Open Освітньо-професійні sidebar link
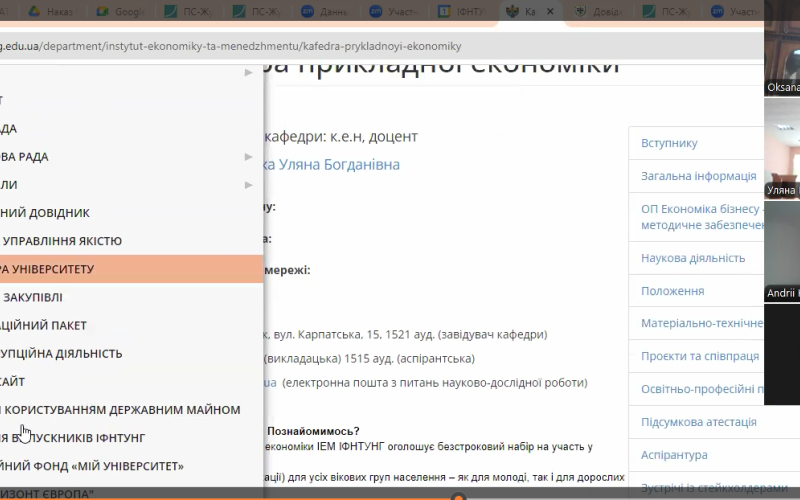Viewport: 800px width, 500px height. click(702, 389)
